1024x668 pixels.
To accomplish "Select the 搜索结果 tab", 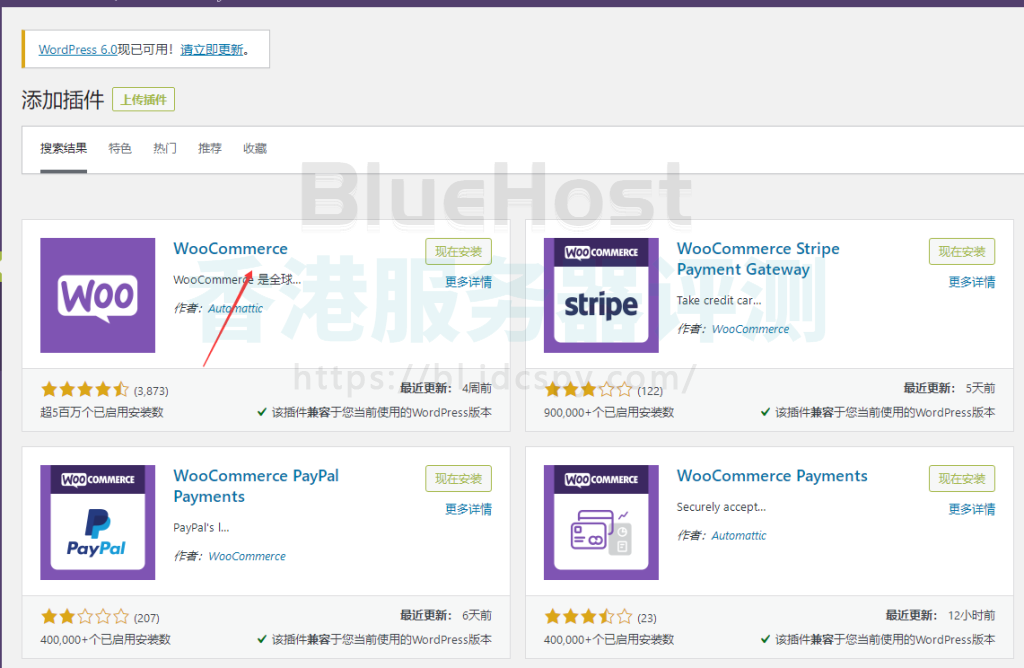I will click(x=63, y=148).
